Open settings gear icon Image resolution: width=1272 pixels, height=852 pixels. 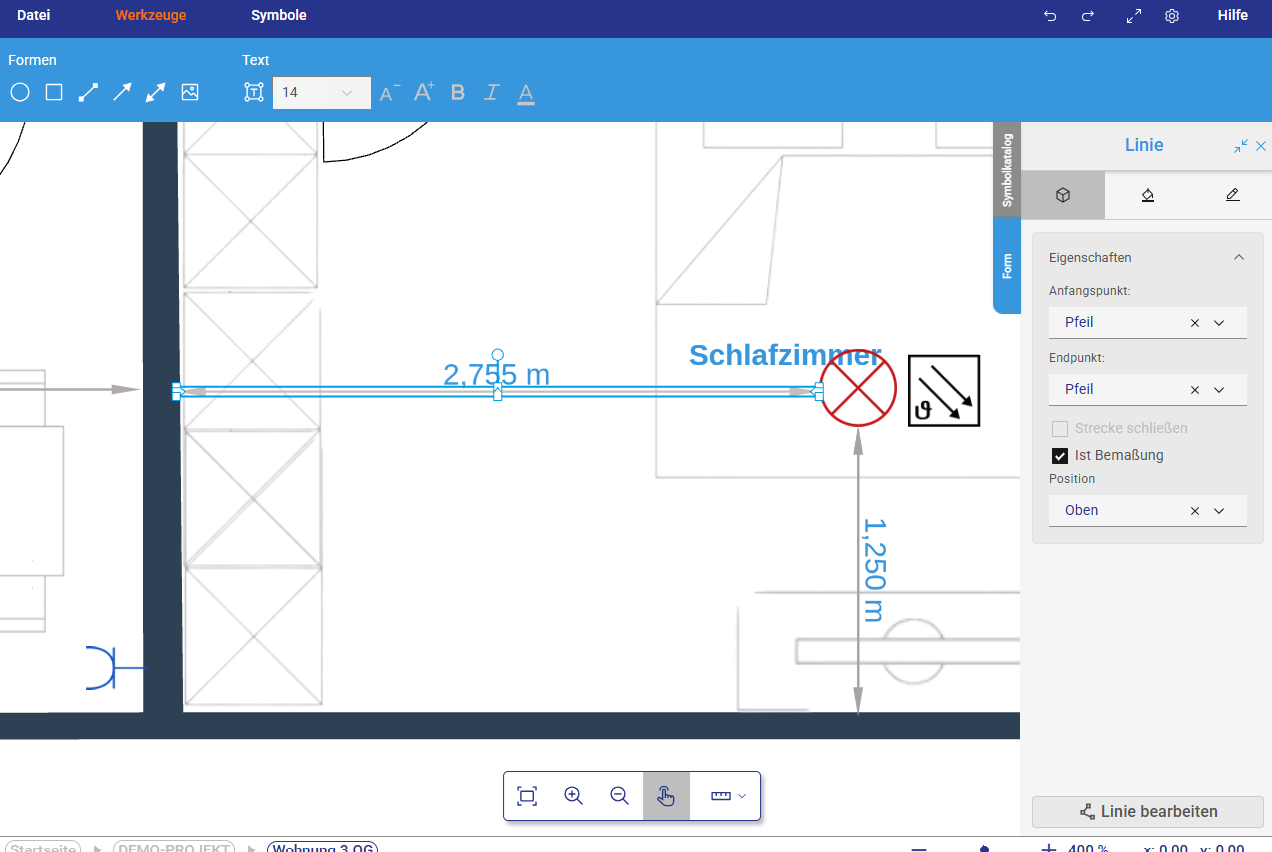click(x=1172, y=16)
